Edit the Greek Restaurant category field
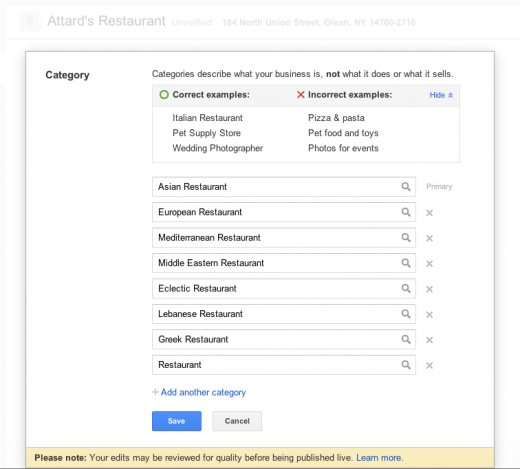This screenshot has height=469, width=520. click(284, 339)
